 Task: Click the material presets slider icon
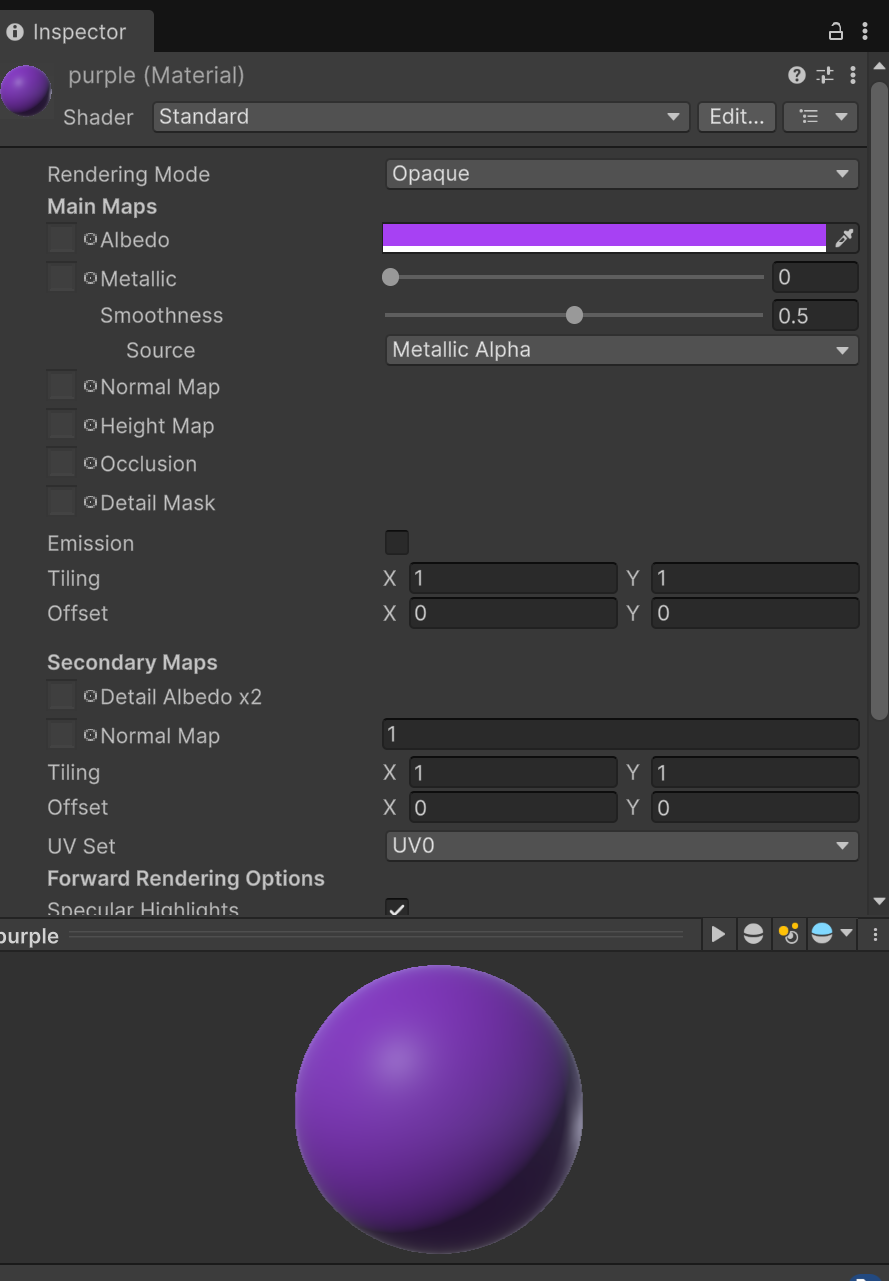[824, 75]
